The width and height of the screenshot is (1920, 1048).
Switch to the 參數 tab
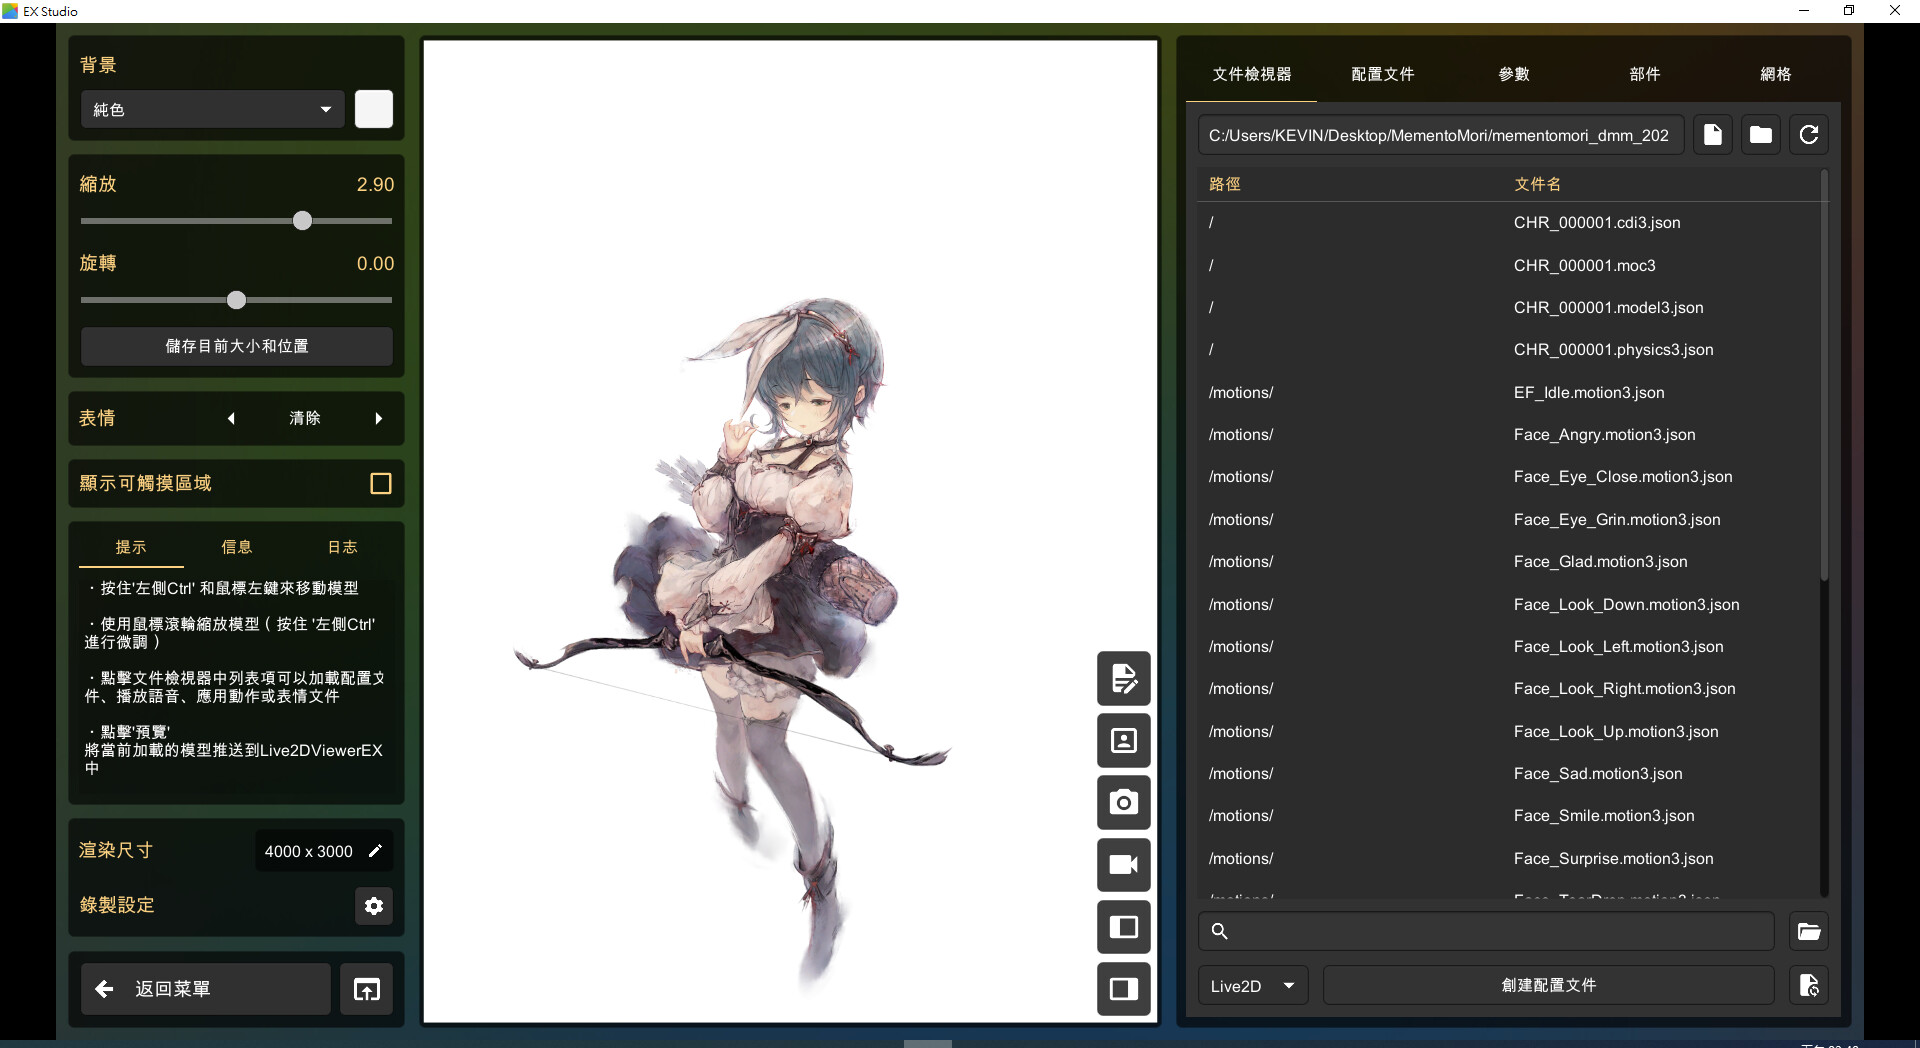(1513, 74)
